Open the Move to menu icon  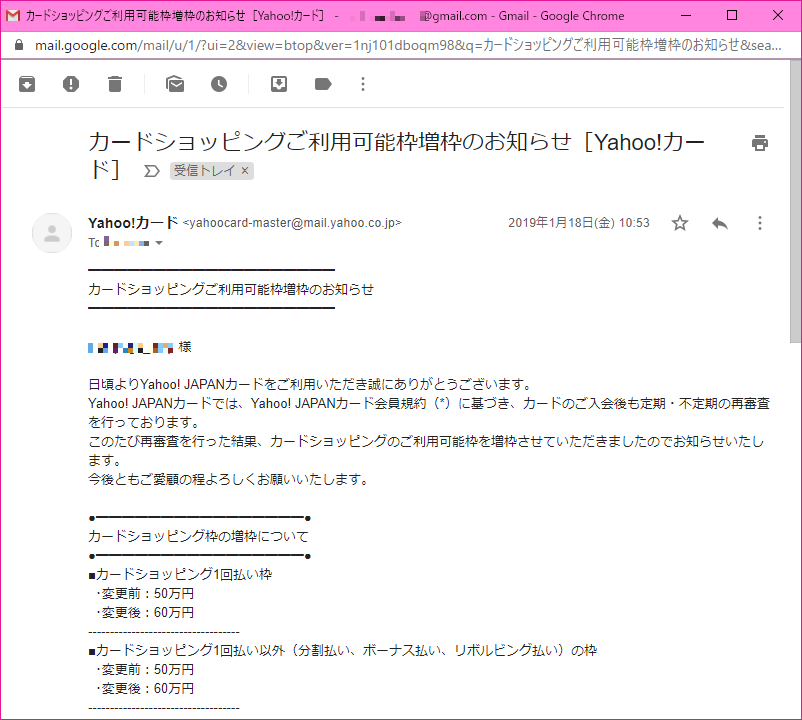[x=279, y=84]
